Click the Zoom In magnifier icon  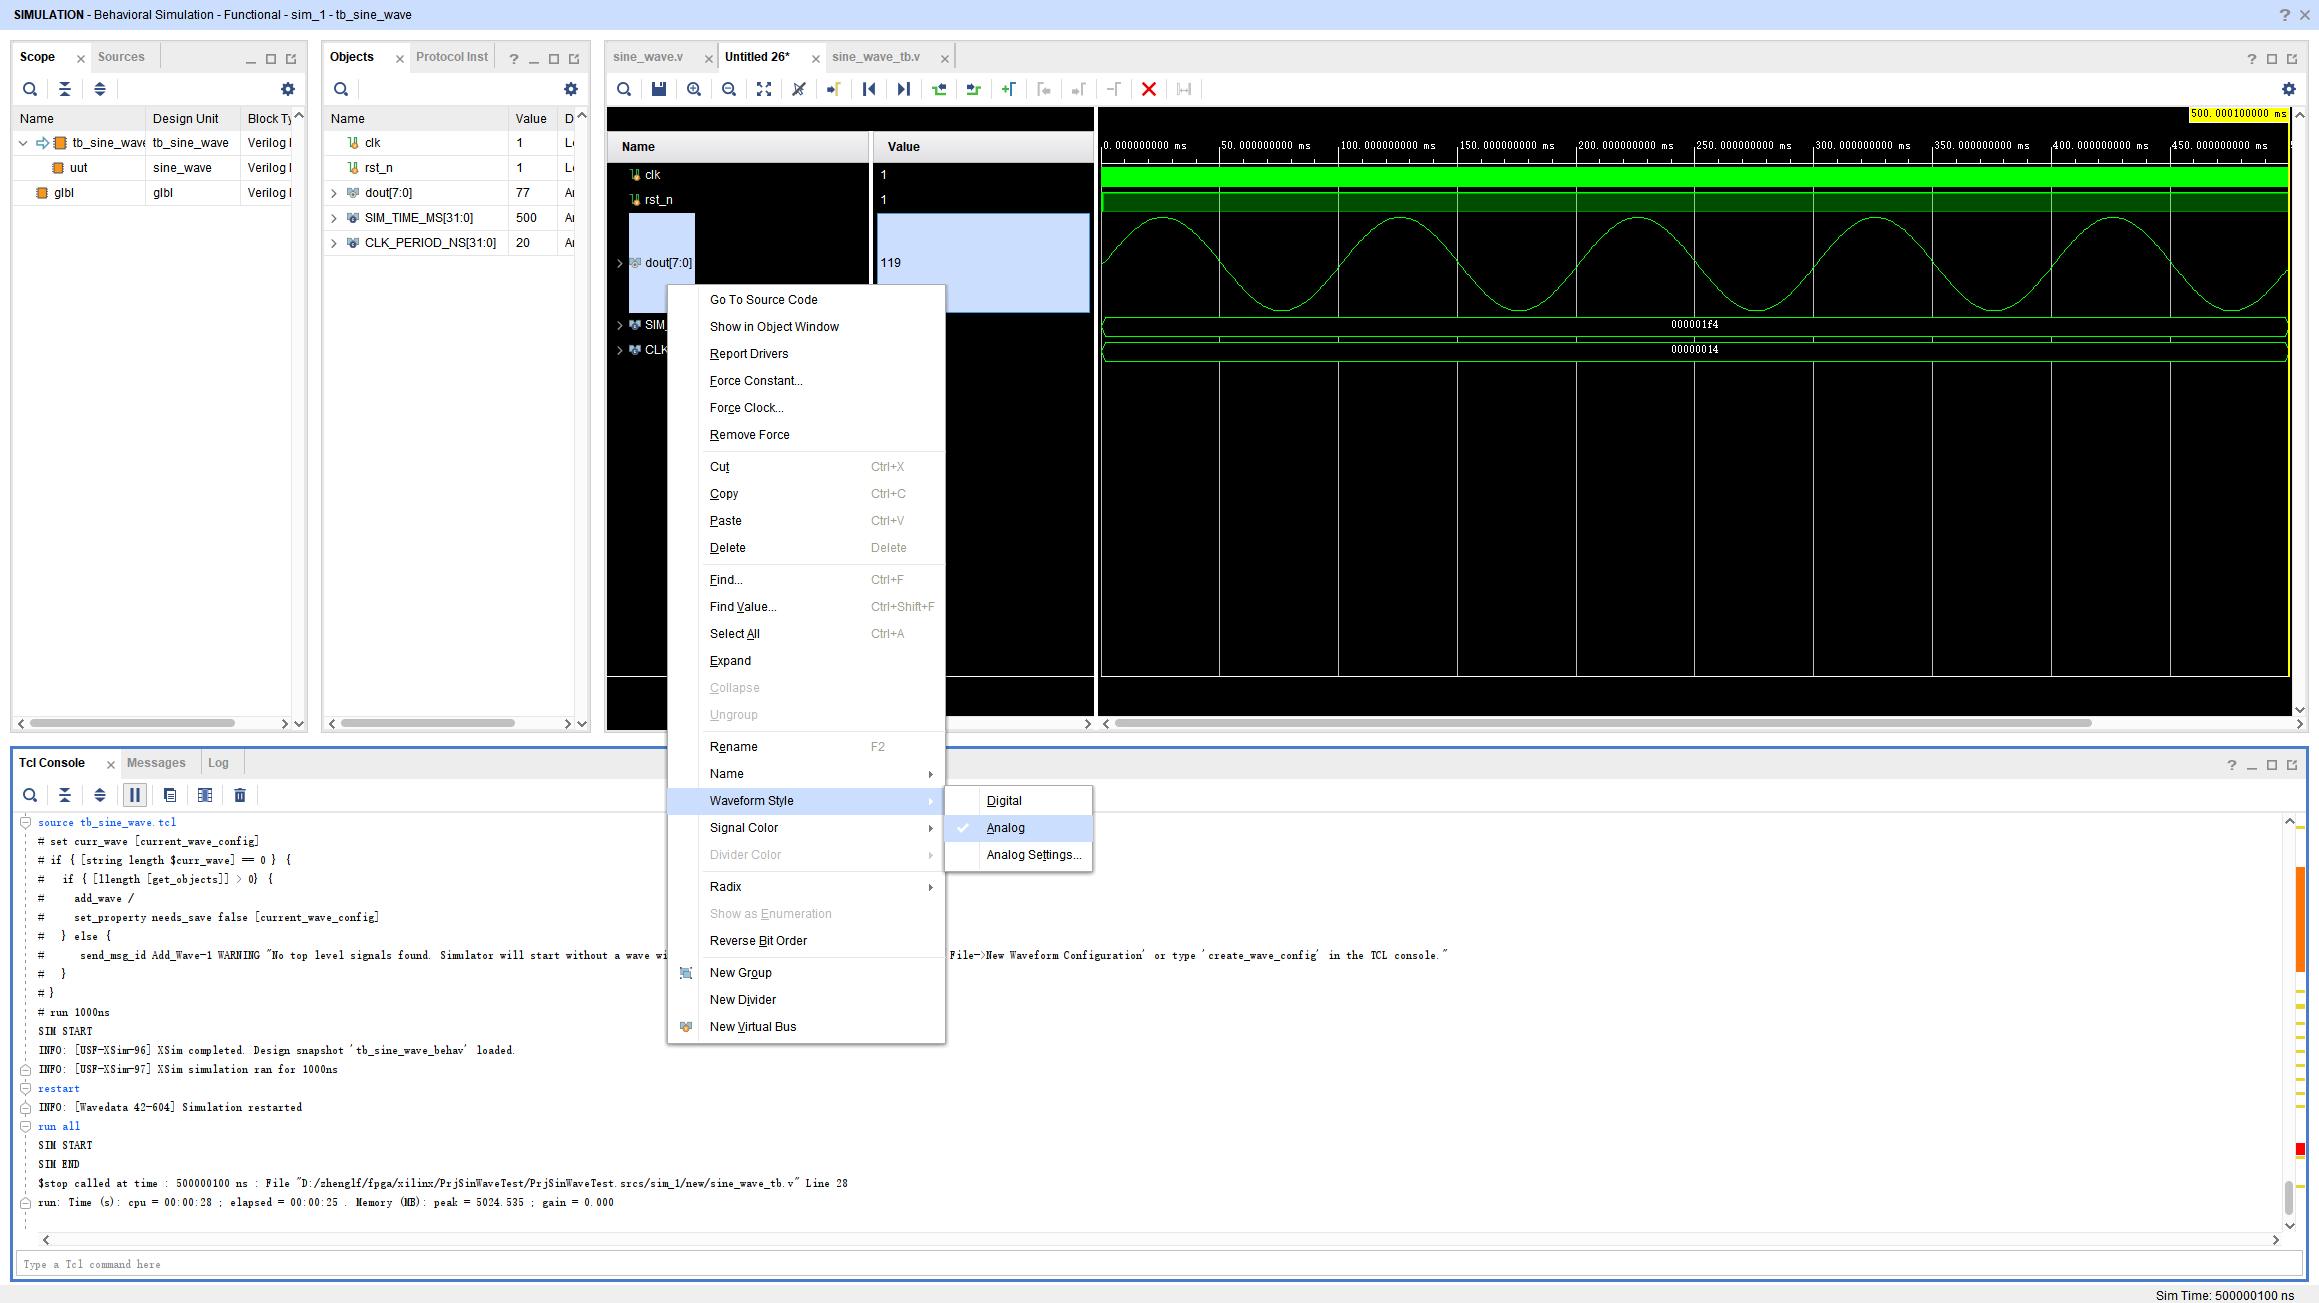coord(694,89)
